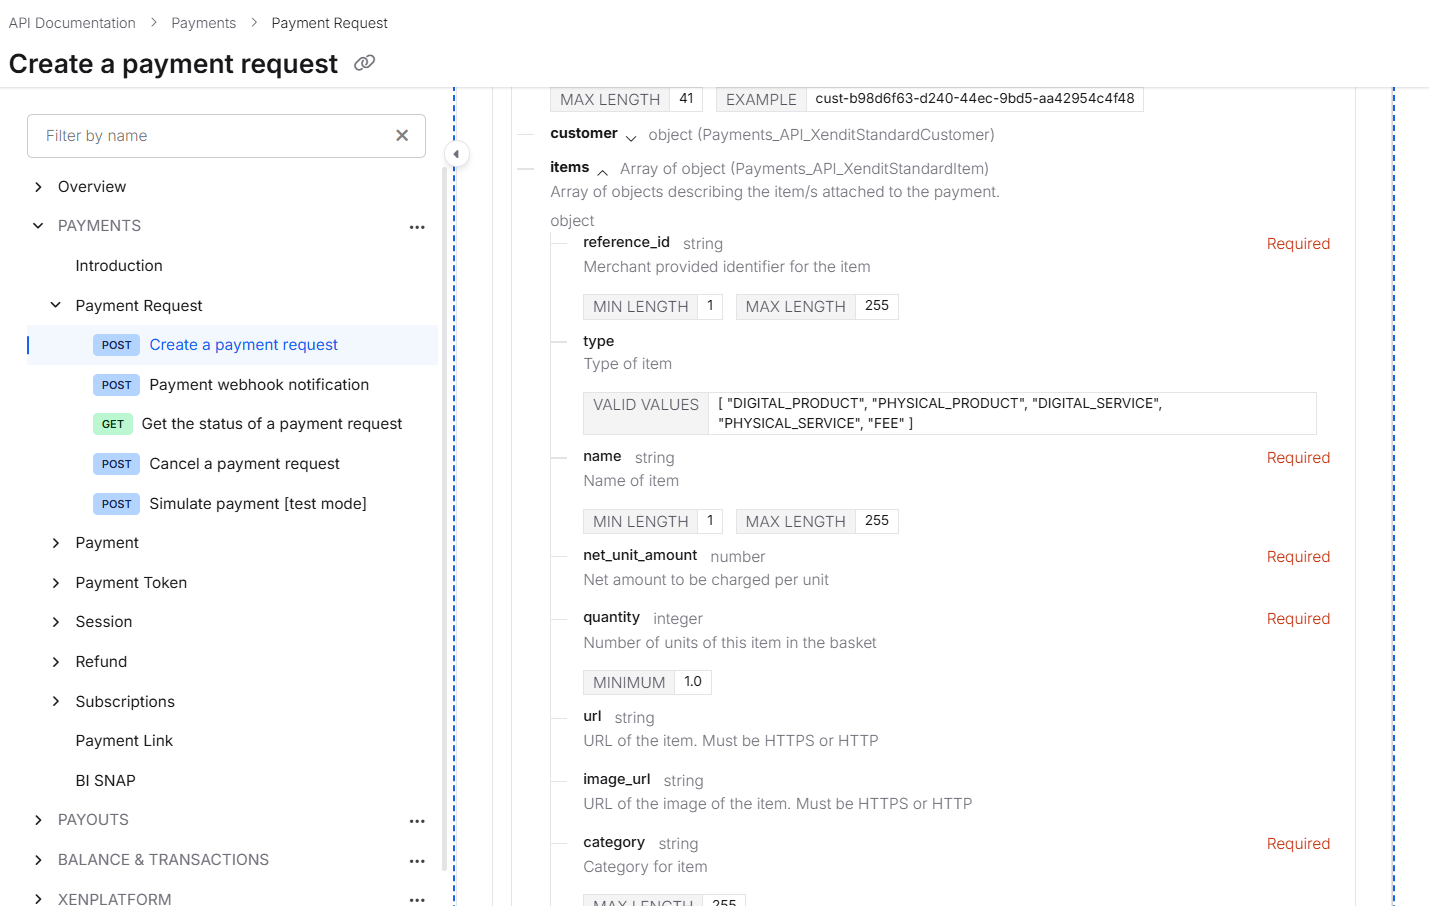Open the BI SNAP page
The width and height of the screenshot is (1429, 906).
105,781
